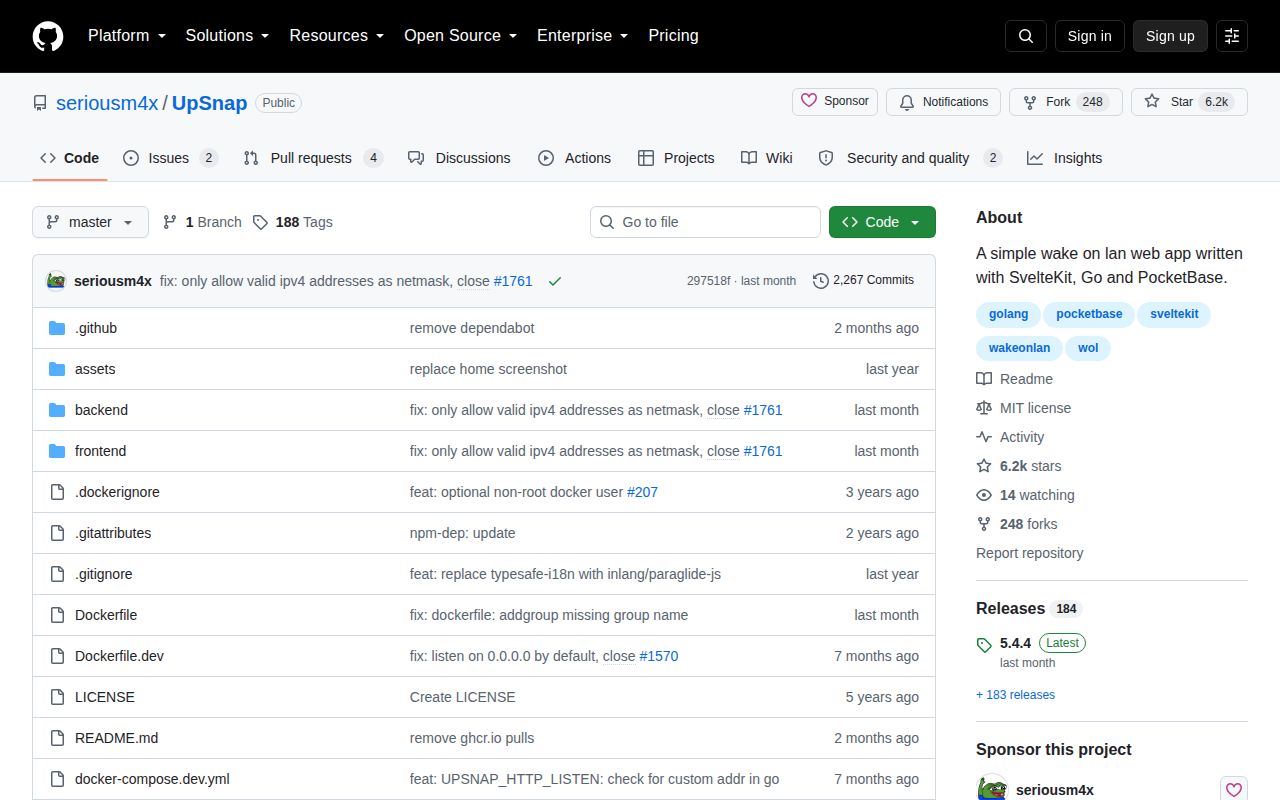Open the Pricing page

[x=673, y=36]
